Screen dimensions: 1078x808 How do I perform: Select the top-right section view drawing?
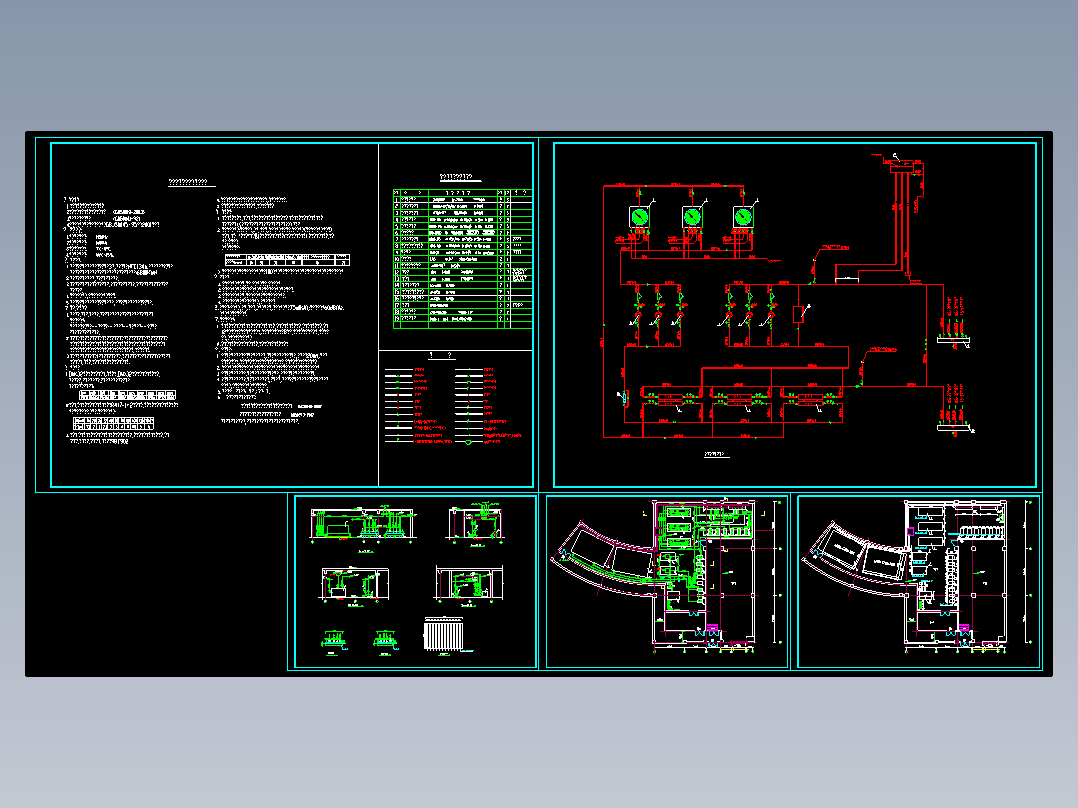pyautogui.click(x=476, y=524)
